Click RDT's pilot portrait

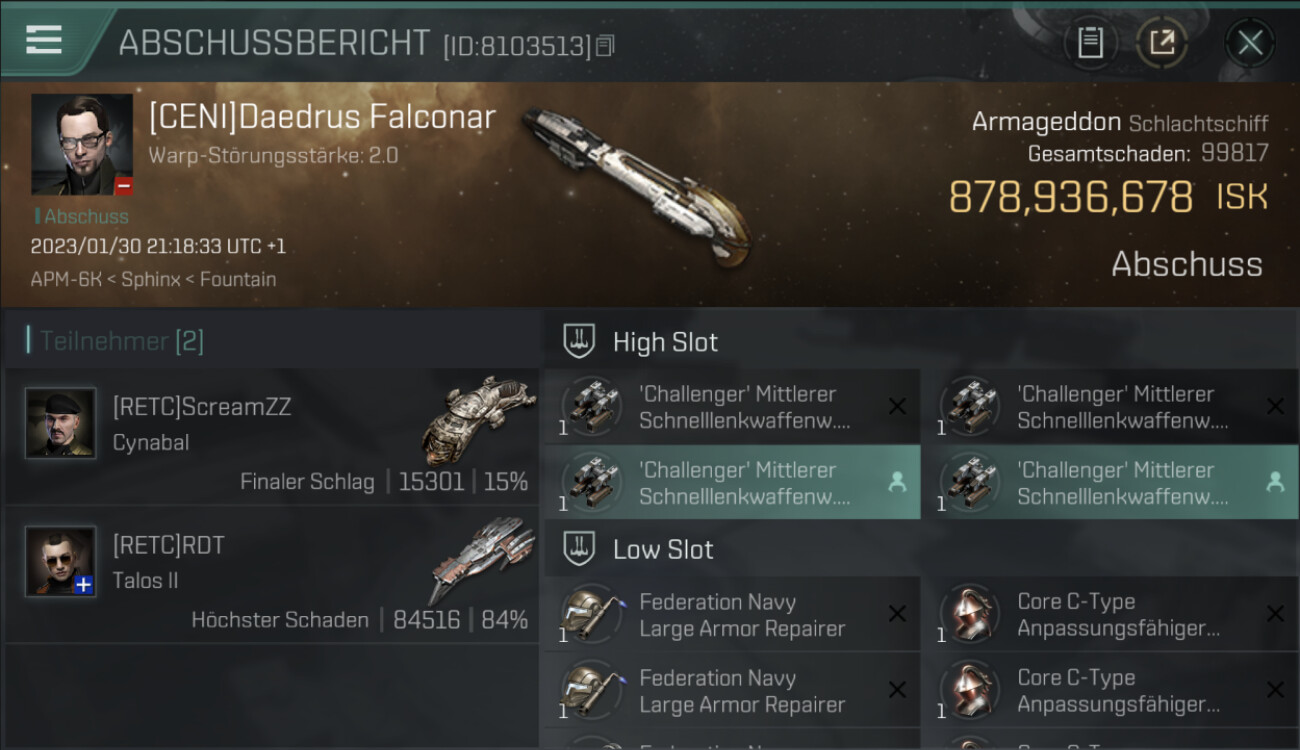coord(60,561)
